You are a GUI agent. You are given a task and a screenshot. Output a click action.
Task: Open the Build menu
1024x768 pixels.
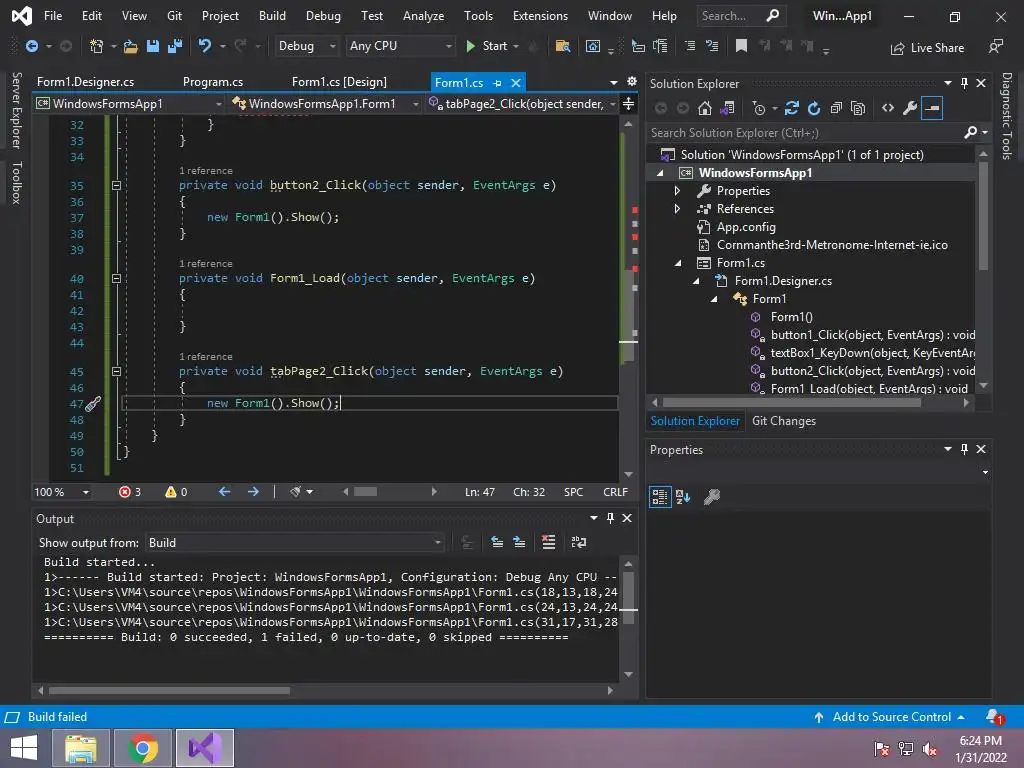click(272, 16)
